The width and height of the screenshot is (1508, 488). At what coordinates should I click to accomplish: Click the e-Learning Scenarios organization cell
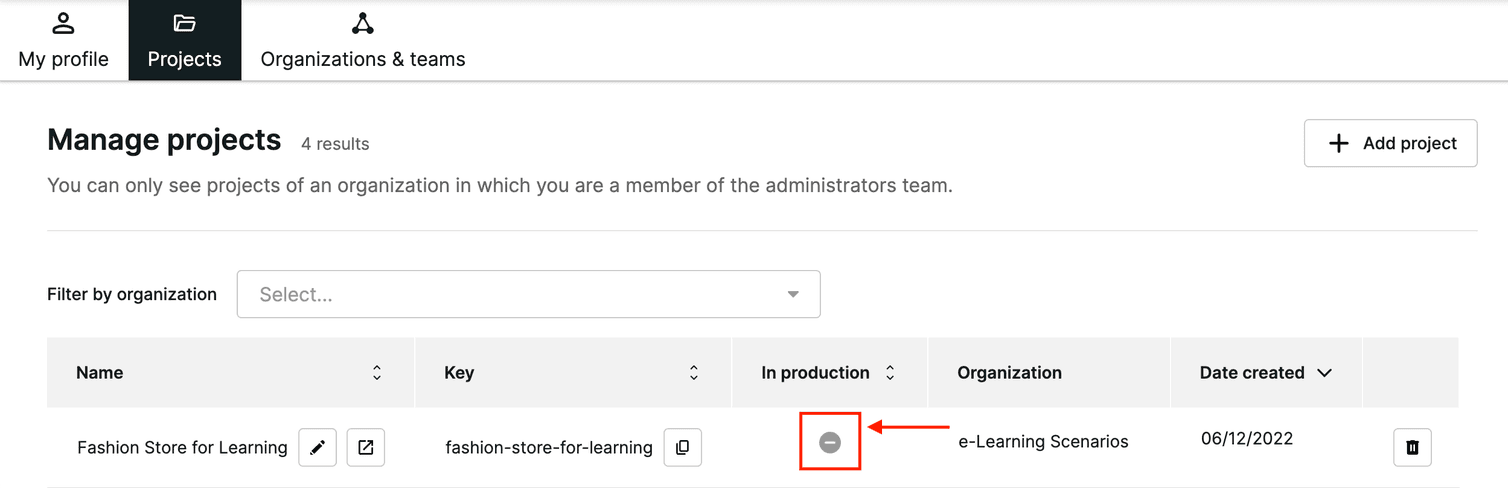pyautogui.click(x=1043, y=441)
